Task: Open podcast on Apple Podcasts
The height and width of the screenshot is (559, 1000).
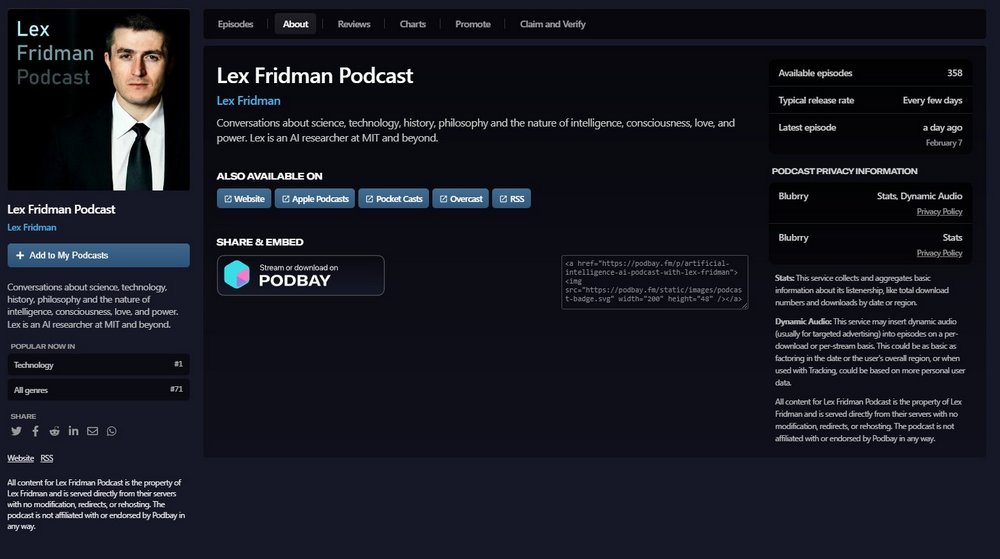Action: tap(314, 199)
